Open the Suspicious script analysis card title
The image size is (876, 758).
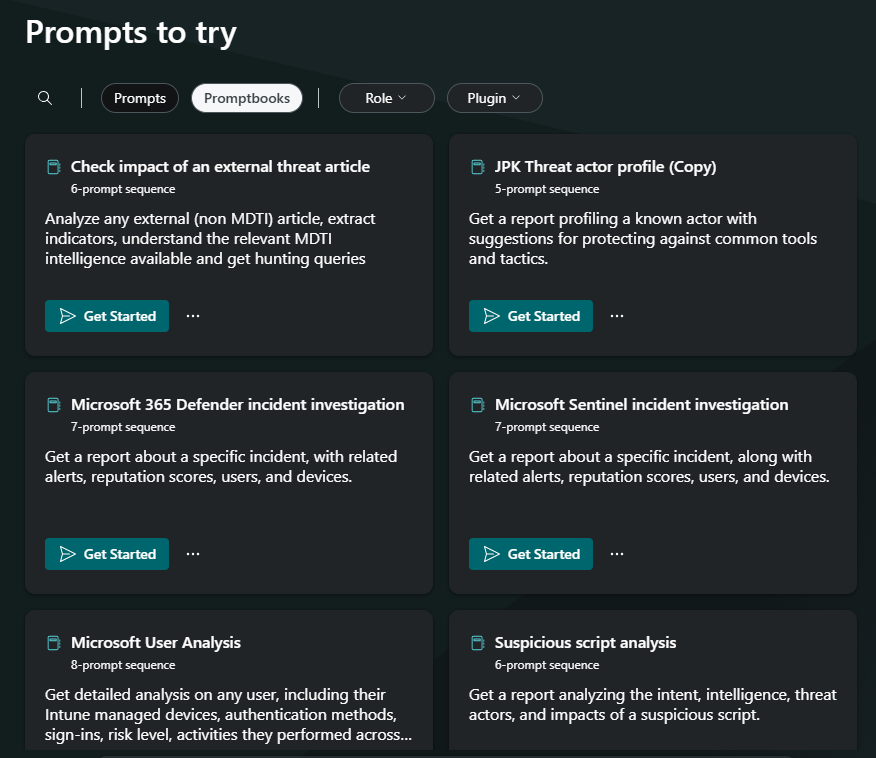click(585, 643)
